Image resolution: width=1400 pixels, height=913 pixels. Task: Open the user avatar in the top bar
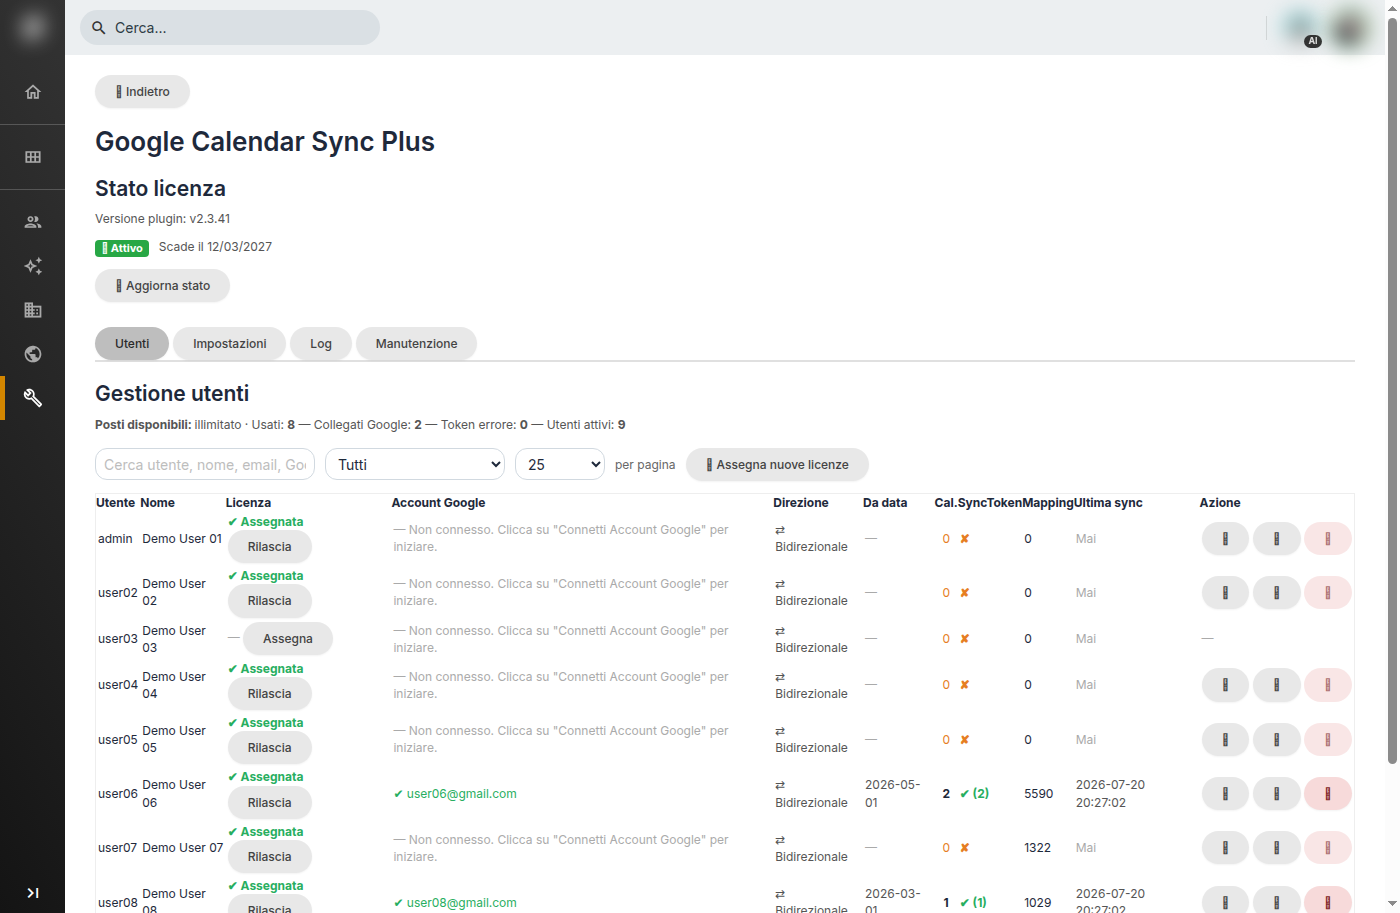click(x=1349, y=28)
